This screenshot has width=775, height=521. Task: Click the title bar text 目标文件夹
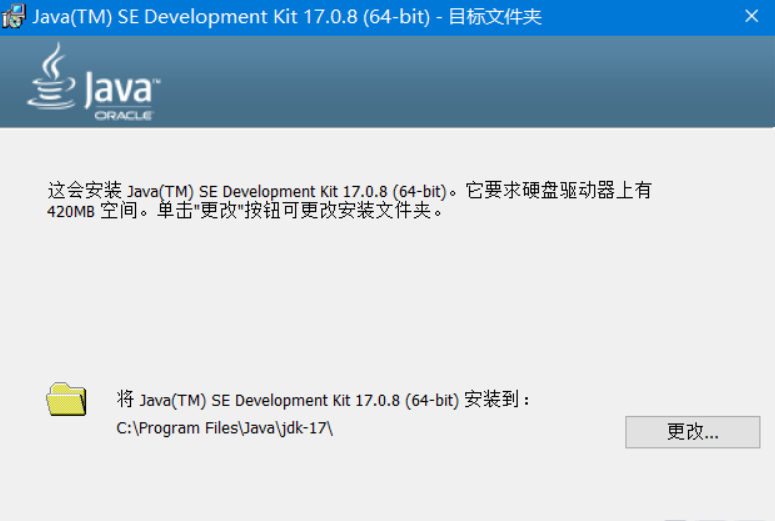click(x=495, y=17)
